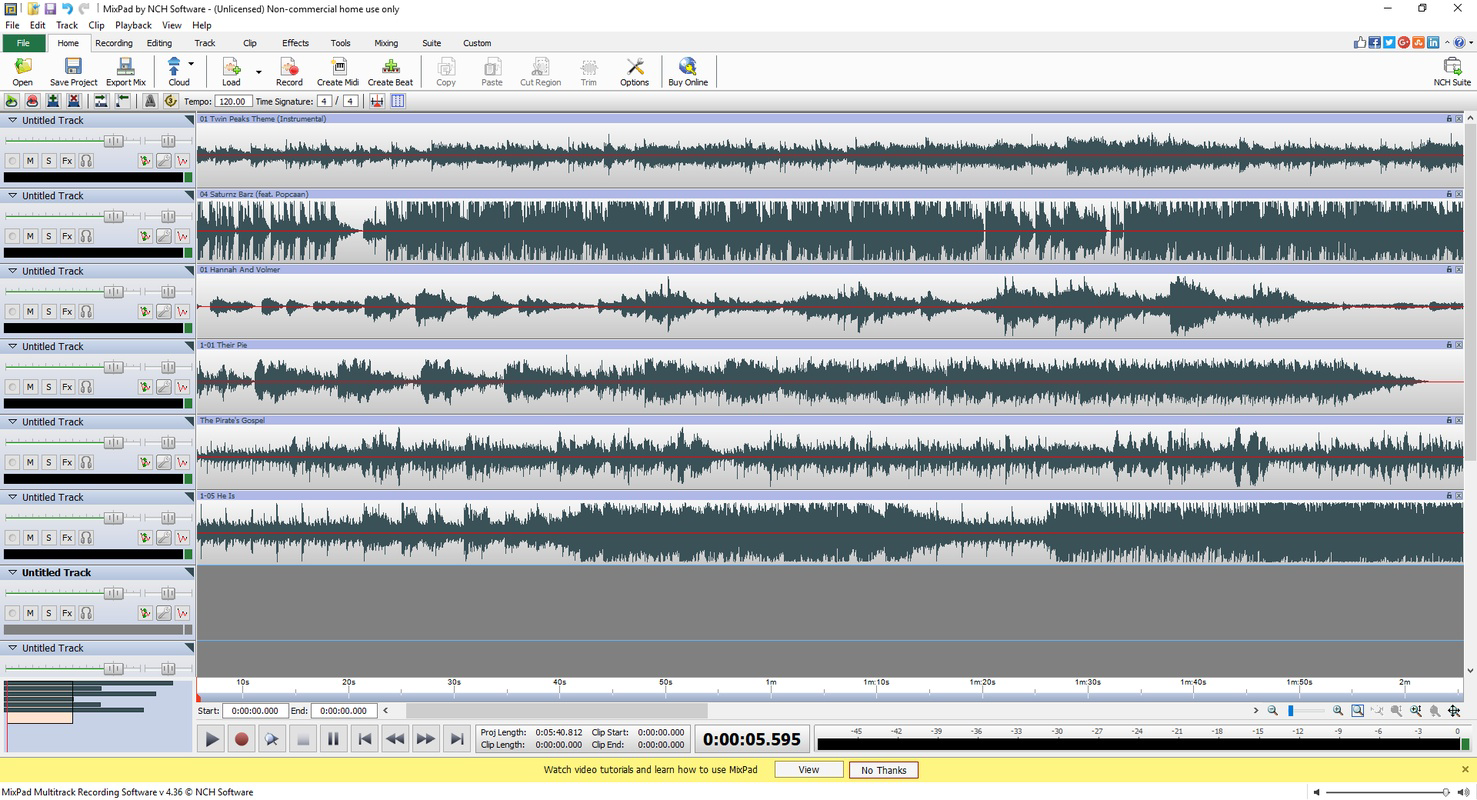Image resolution: width=1477 pixels, height=800 pixels.
Task: Click the zoom to fit project icon
Action: click(x=1357, y=711)
